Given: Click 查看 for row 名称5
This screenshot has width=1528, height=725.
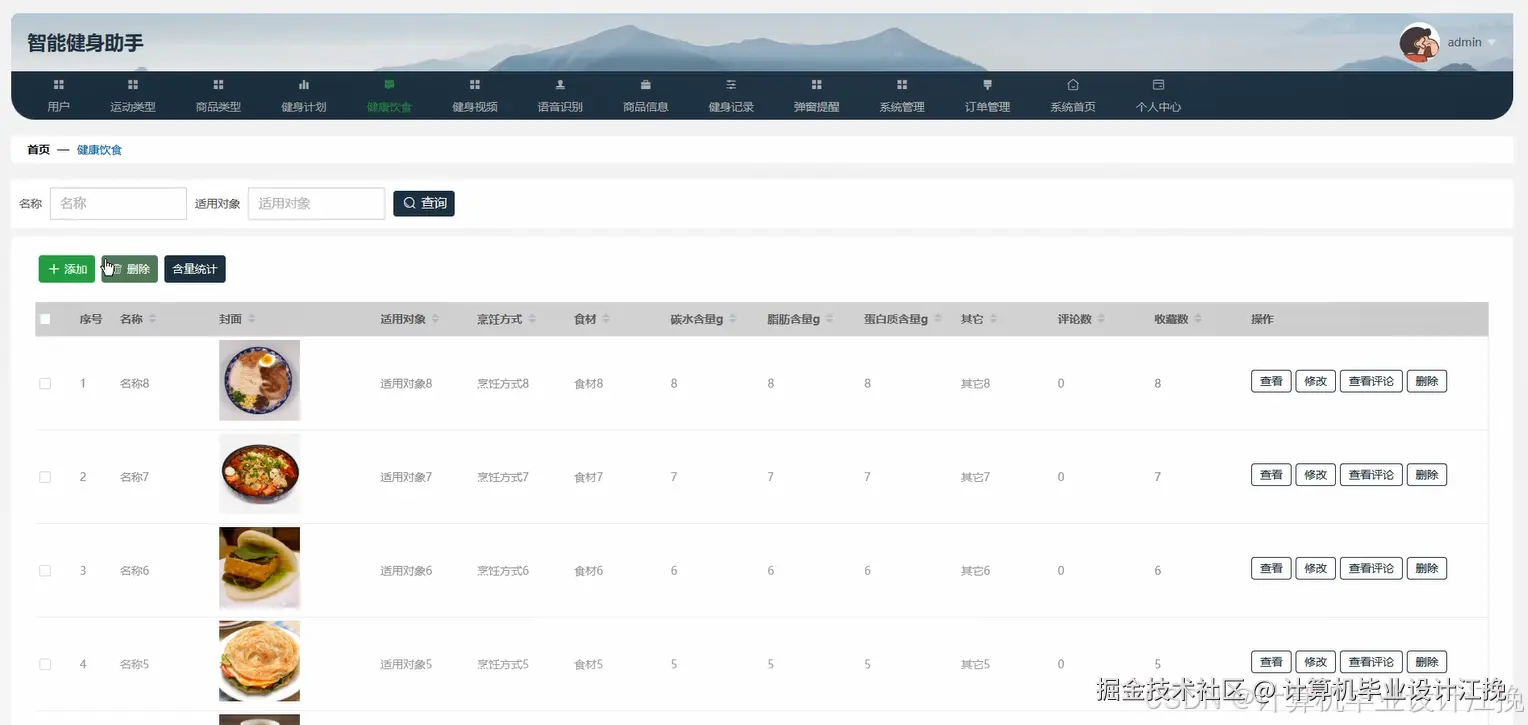Looking at the screenshot, I should pos(1271,662).
